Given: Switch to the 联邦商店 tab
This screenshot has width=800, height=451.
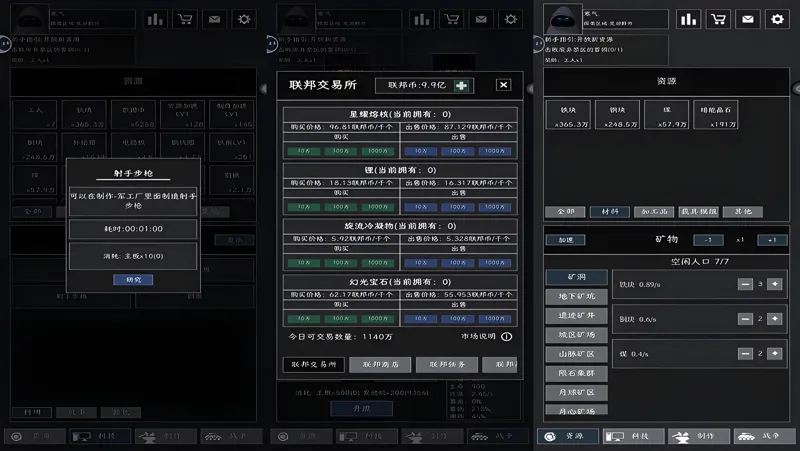Looking at the screenshot, I should click(x=379, y=365).
